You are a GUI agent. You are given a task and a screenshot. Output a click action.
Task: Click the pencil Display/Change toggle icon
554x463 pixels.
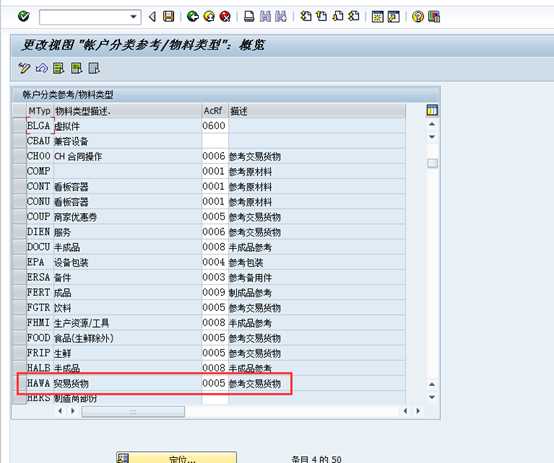(x=24, y=68)
